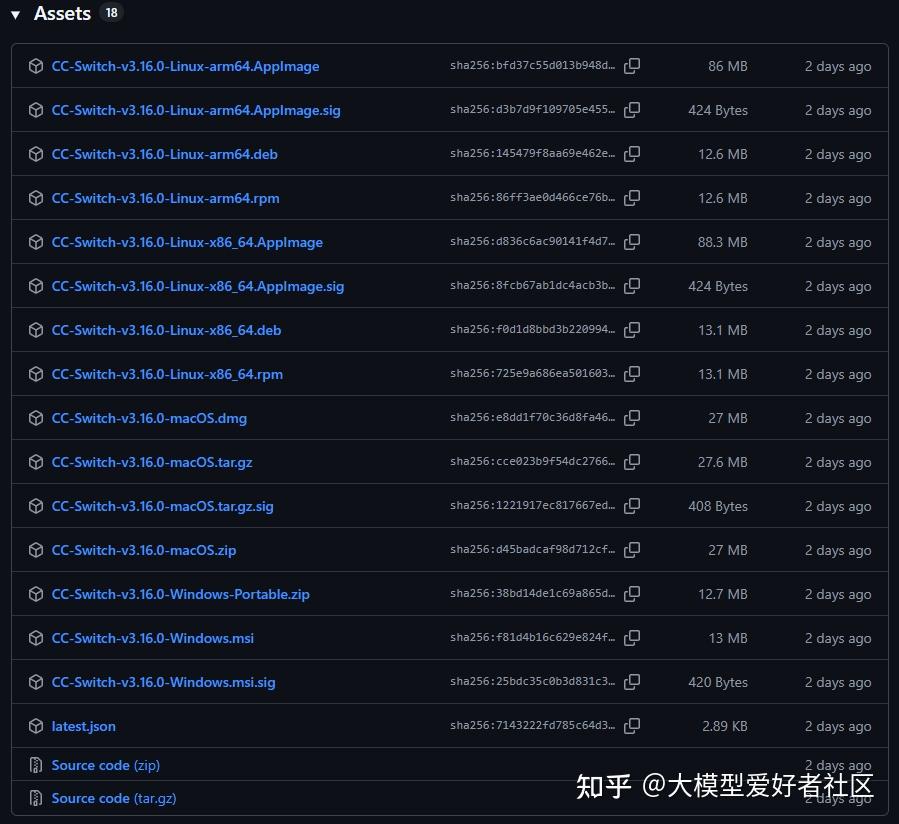Screen dimensions: 899x824
Task: Download CC-Switch-v3.16.0-Linux-arm64.AppImage.sig
Action: coord(196,110)
